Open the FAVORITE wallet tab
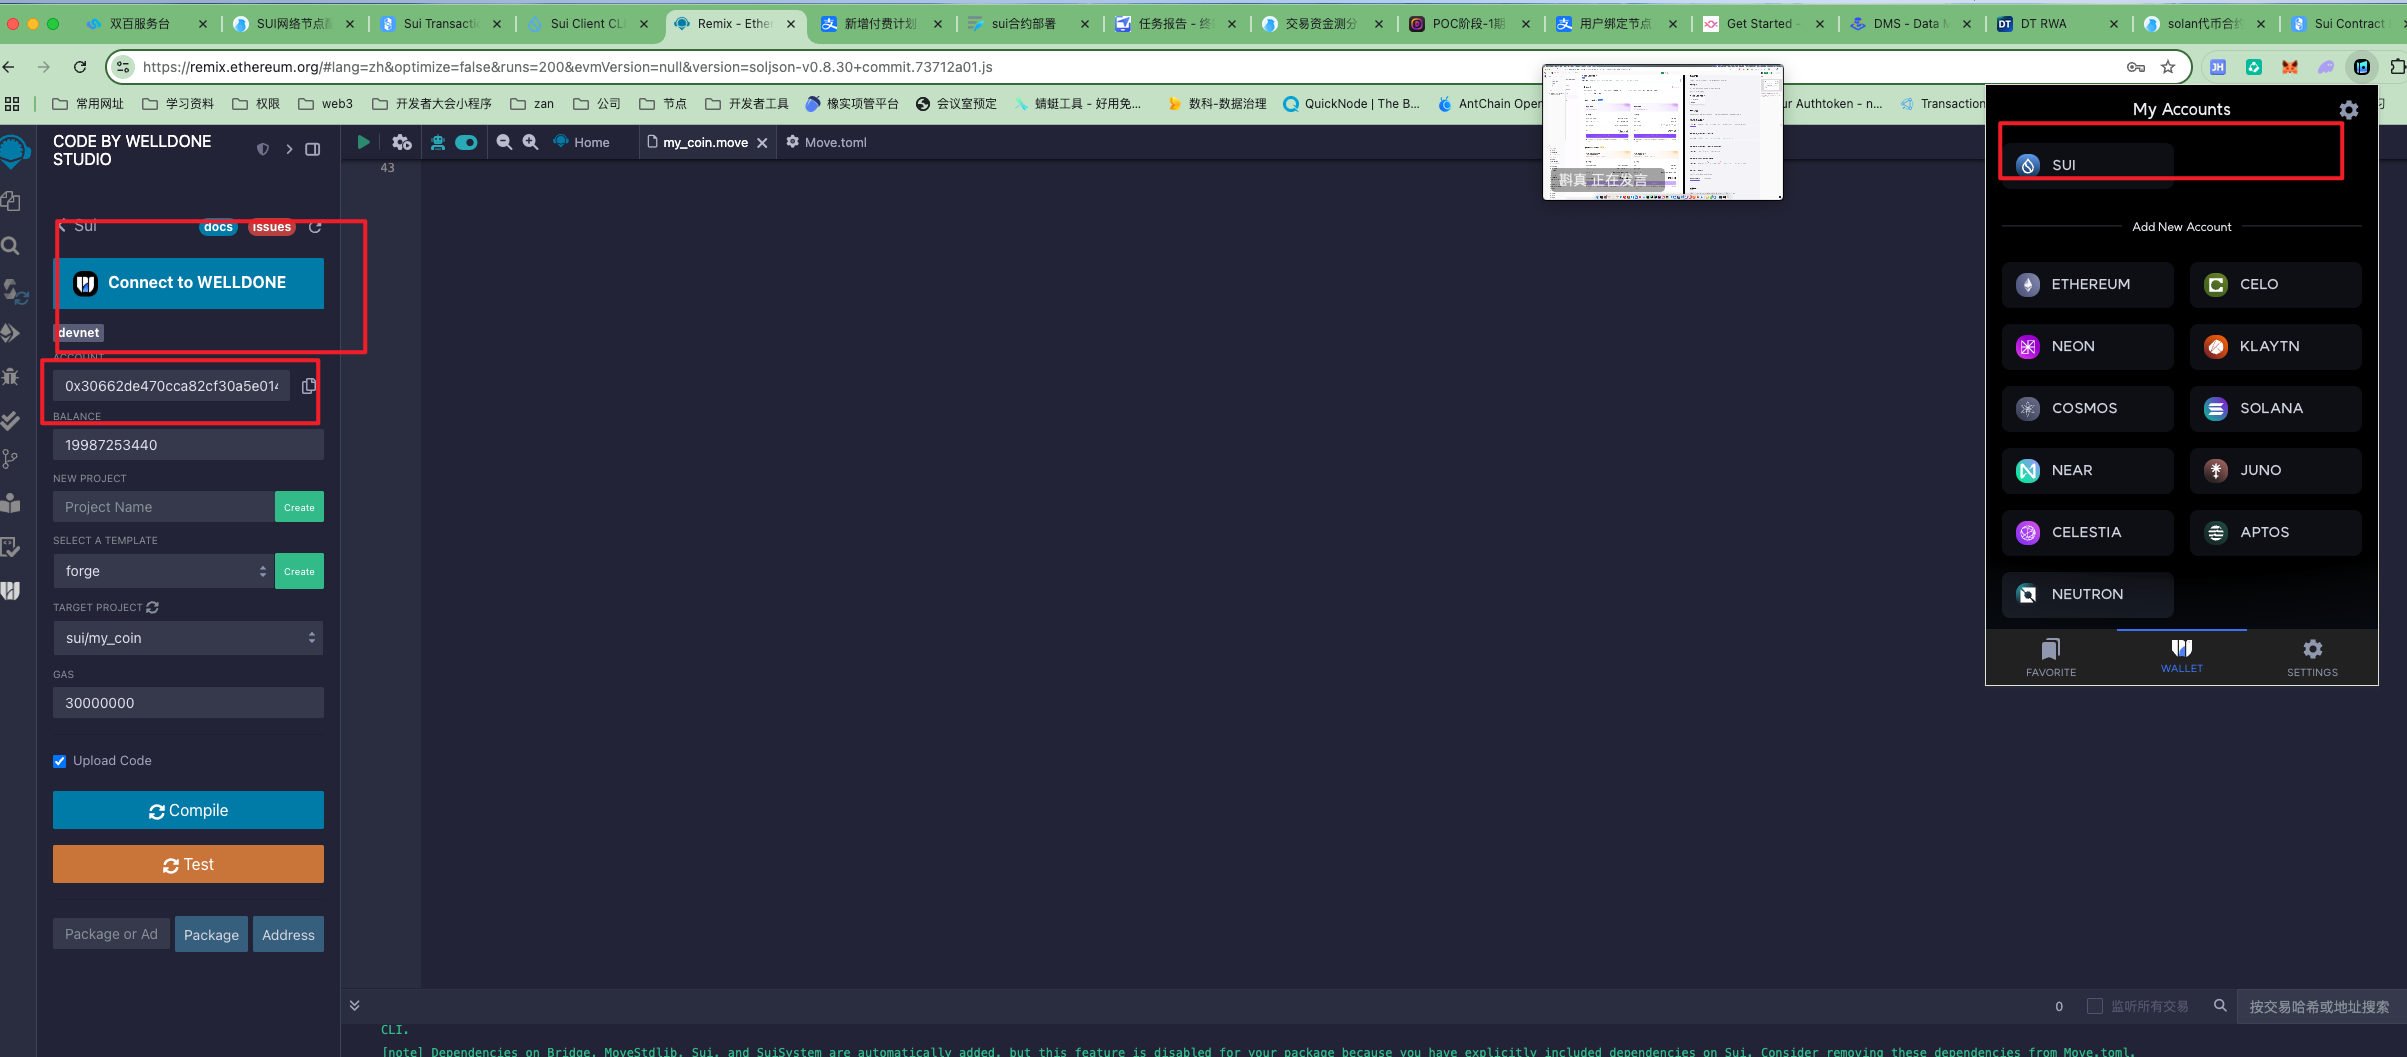The height and width of the screenshot is (1057, 2407). pyautogui.click(x=2051, y=658)
